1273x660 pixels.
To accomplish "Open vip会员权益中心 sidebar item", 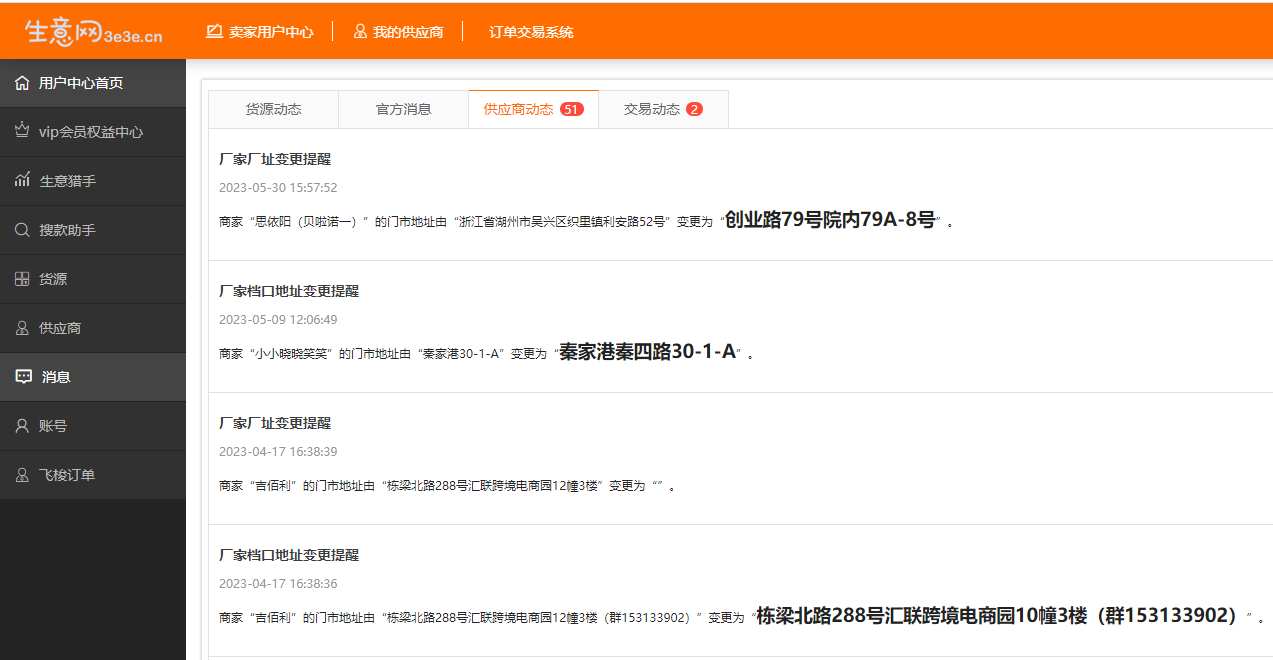I will 93,132.
